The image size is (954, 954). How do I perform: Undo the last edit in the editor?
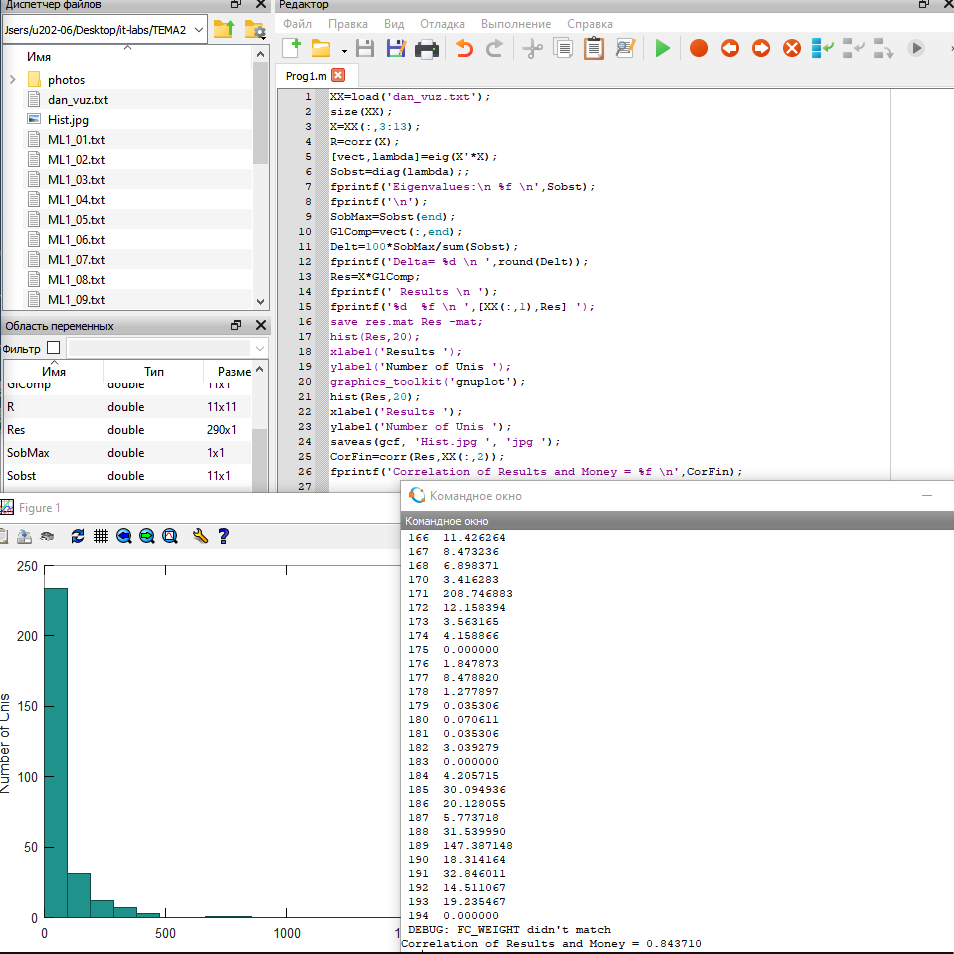click(x=464, y=48)
